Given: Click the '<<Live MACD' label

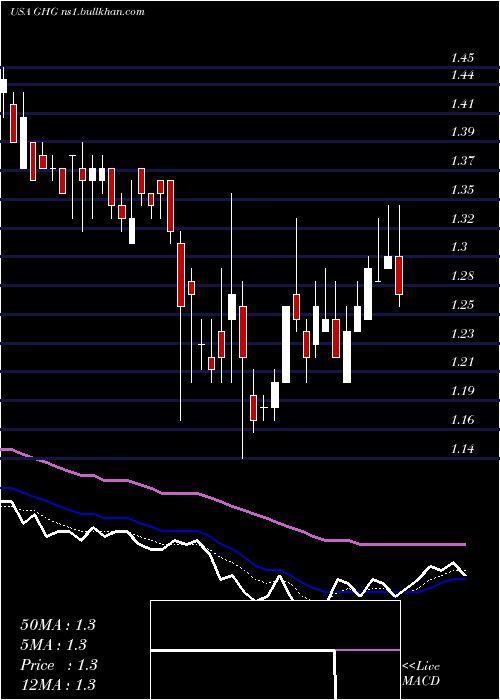Looking at the screenshot, I should pos(421,674).
